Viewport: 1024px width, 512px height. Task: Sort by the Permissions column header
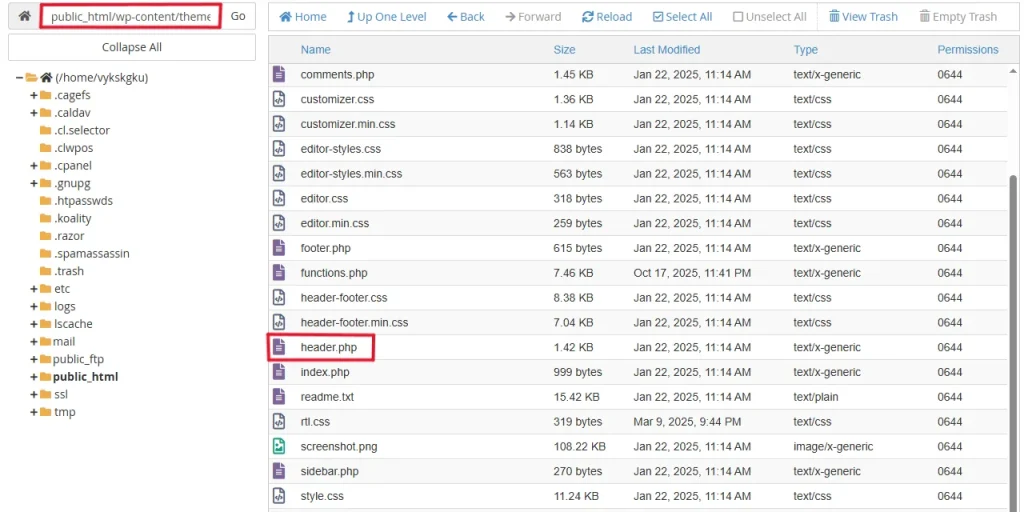(x=968, y=50)
